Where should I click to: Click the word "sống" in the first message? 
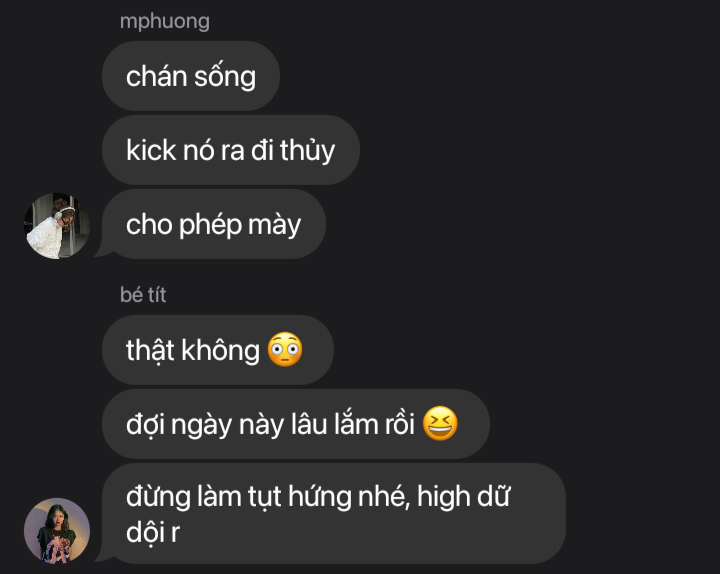pos(225,76)
